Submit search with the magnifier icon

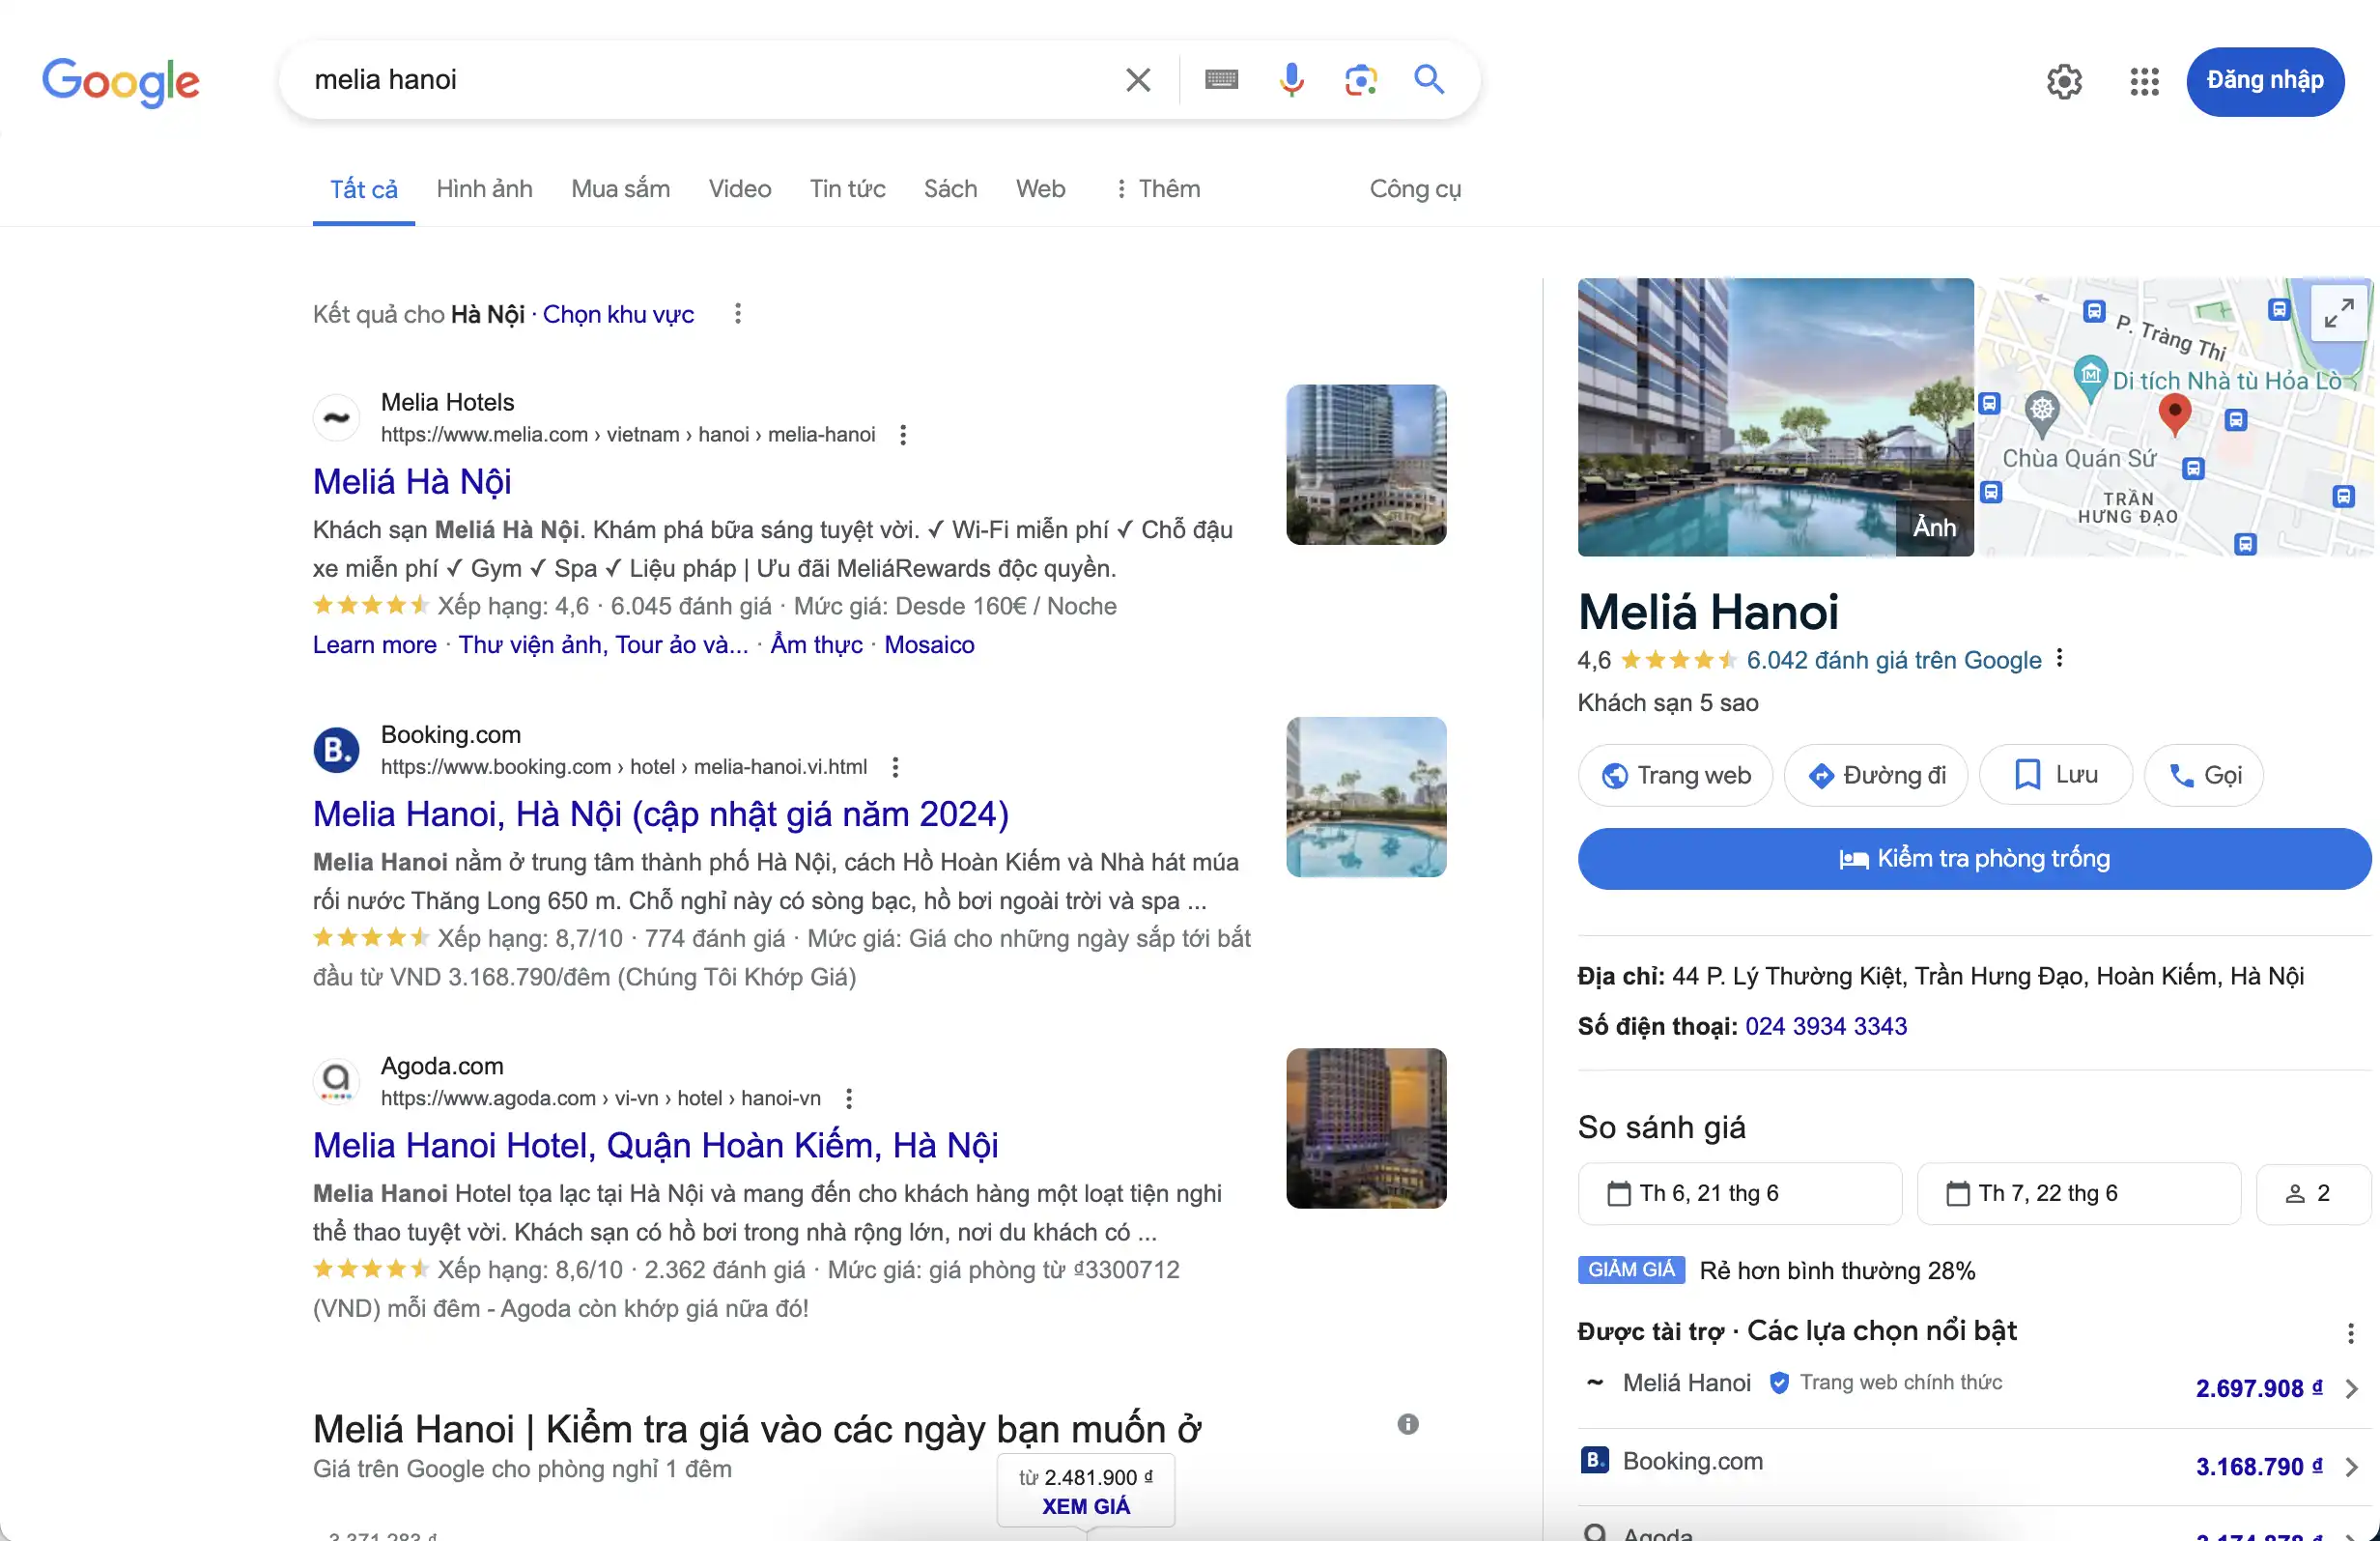click(x=1429, y=79)
